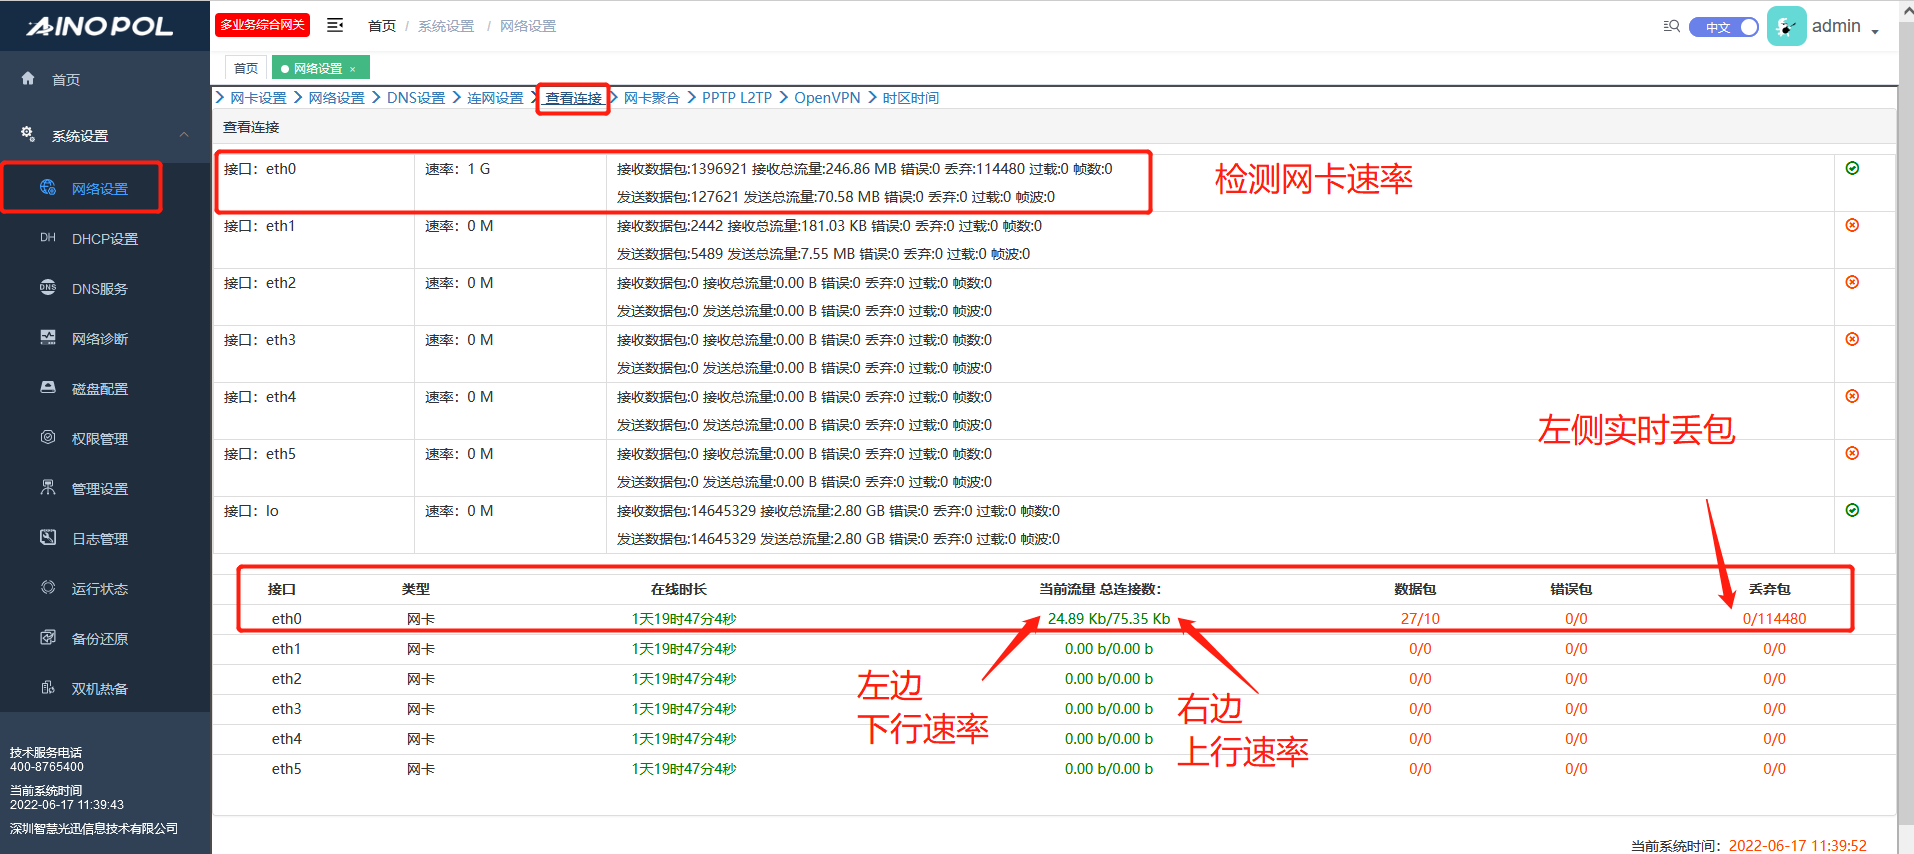The width and height of the screenshot is (1914, 854).
Task: Click 首页 in the breadcrumb
Action: [381, 26]
